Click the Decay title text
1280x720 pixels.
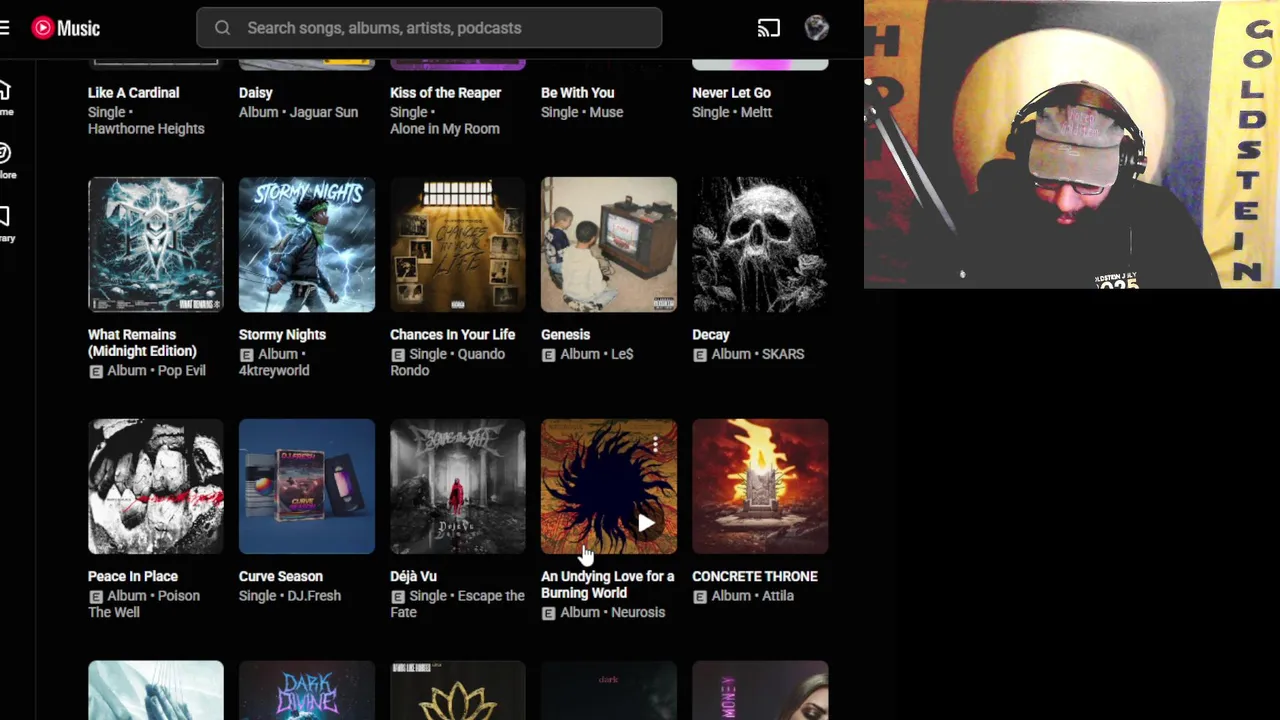click(711, 334)
